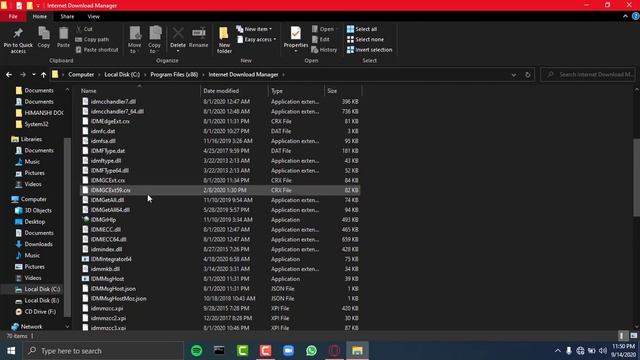This screenshot has width=640, height=360.
Task: Click Program Files (x86) in address bar
Action: click(174, 75)
